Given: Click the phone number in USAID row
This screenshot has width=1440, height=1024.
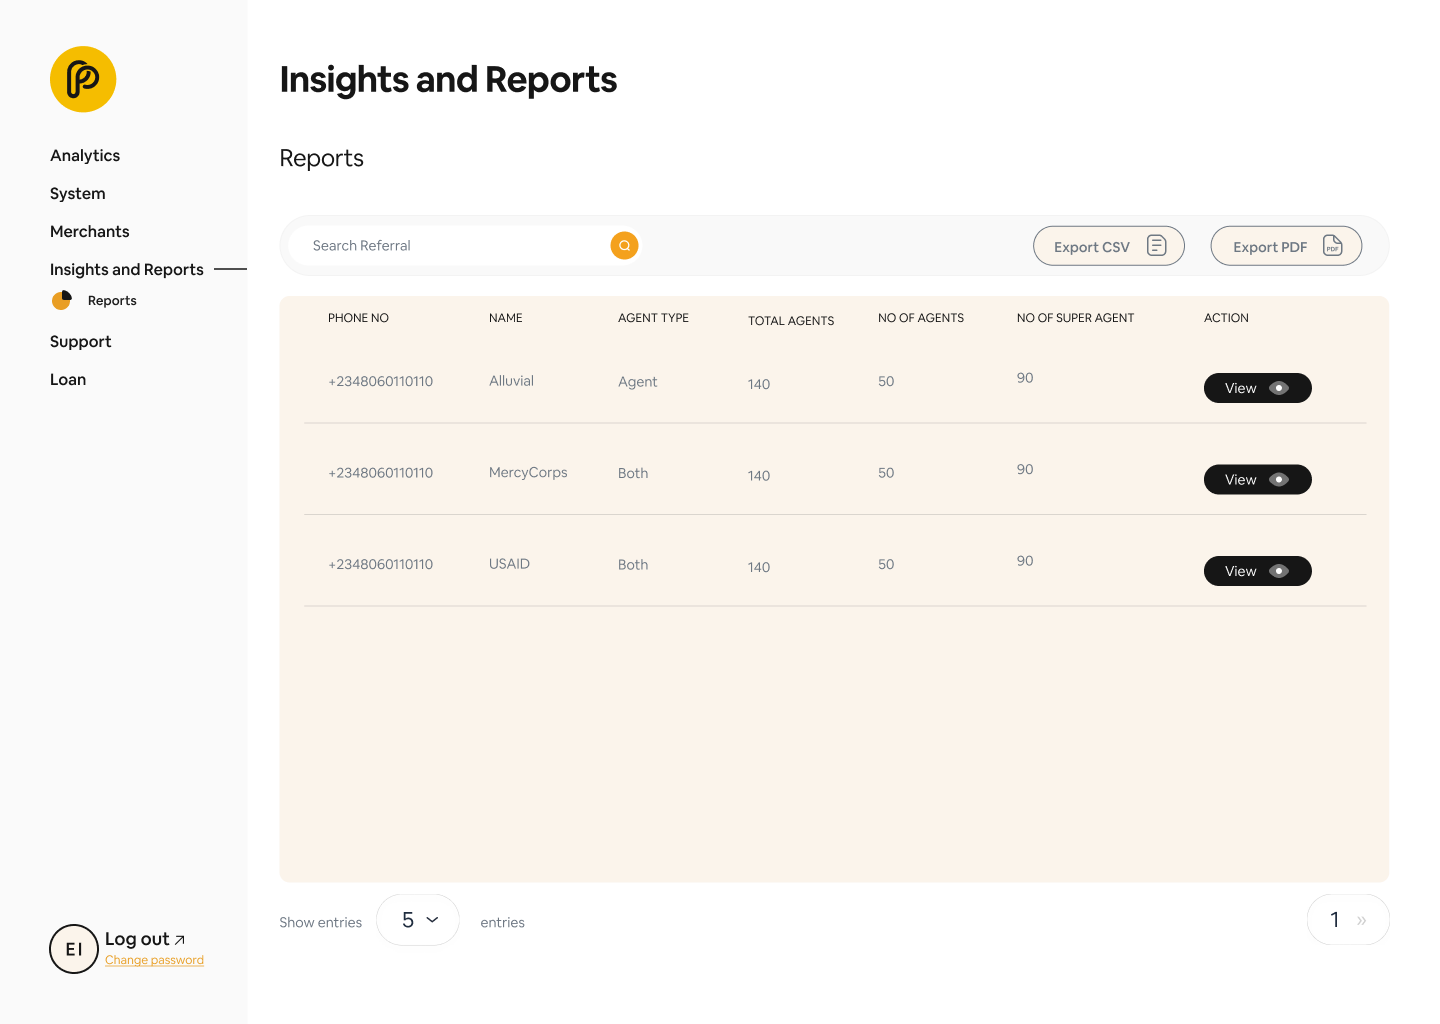Looking at the screenshot, I should coord(381,565).
